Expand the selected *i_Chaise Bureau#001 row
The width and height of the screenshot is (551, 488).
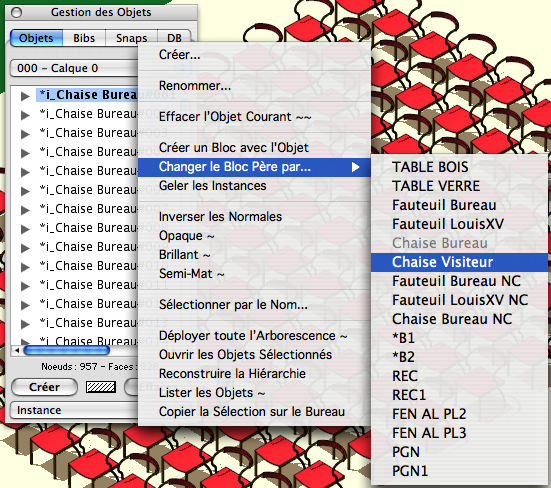(x=25, y=96)
